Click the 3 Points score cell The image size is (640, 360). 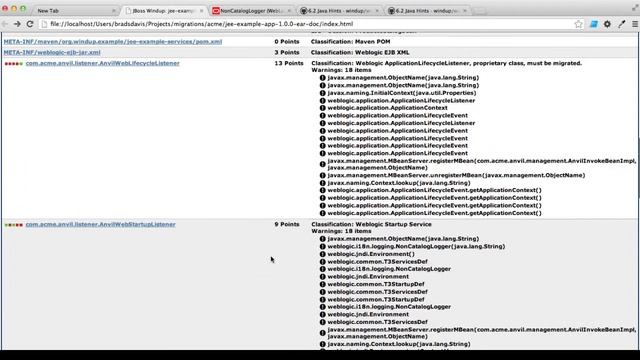click(287, 52)
